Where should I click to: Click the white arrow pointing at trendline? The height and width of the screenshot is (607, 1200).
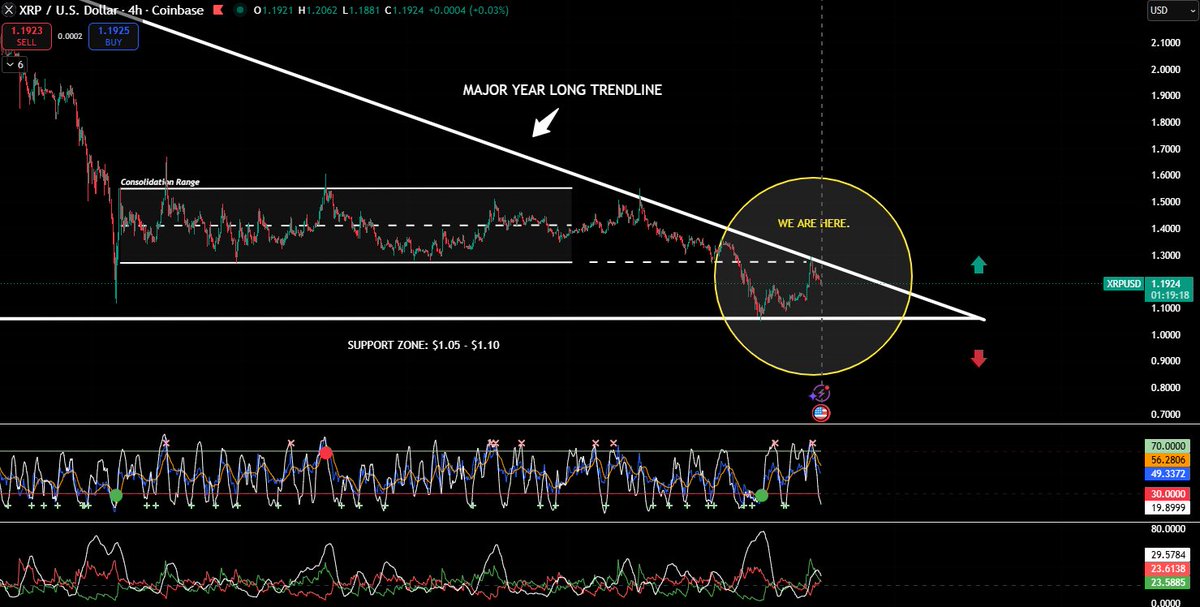[x=544, y=125]
